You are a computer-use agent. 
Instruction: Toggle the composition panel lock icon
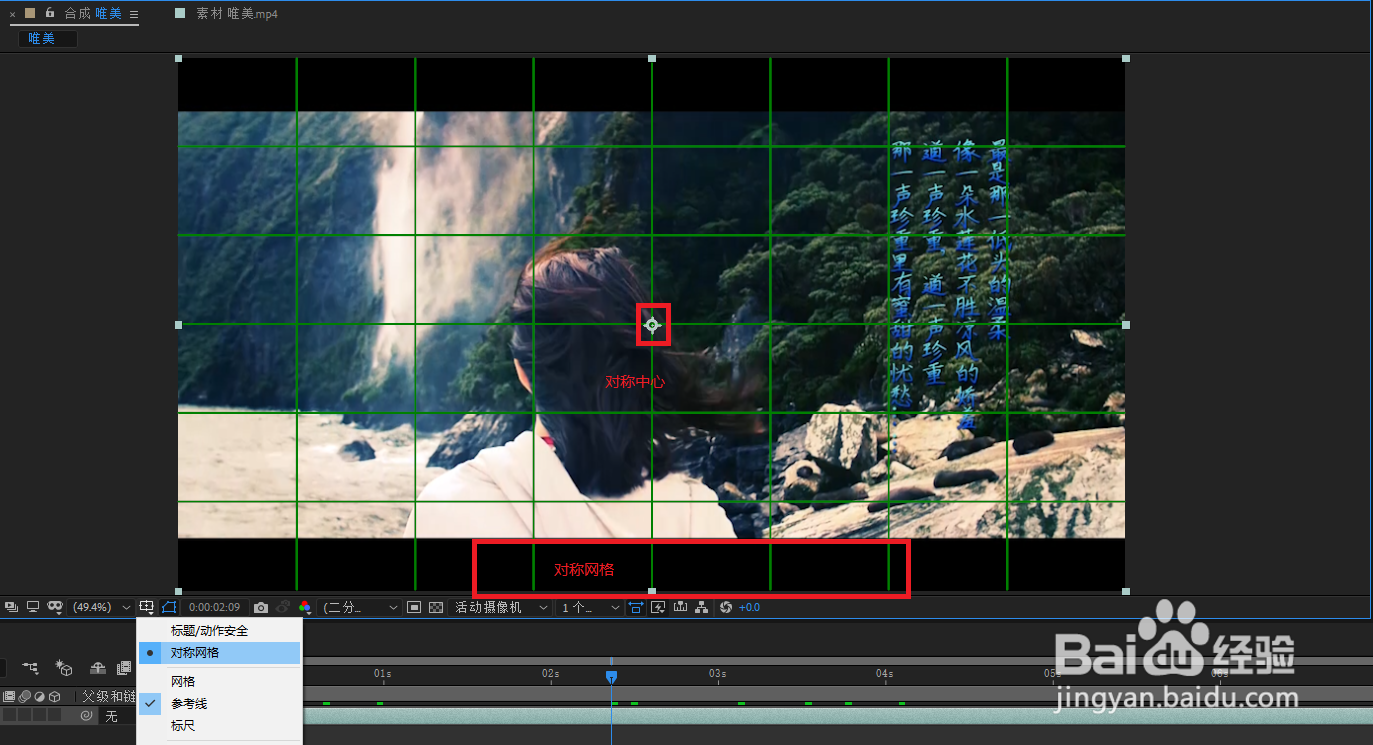pyautogui.click(x=49, y=13)
